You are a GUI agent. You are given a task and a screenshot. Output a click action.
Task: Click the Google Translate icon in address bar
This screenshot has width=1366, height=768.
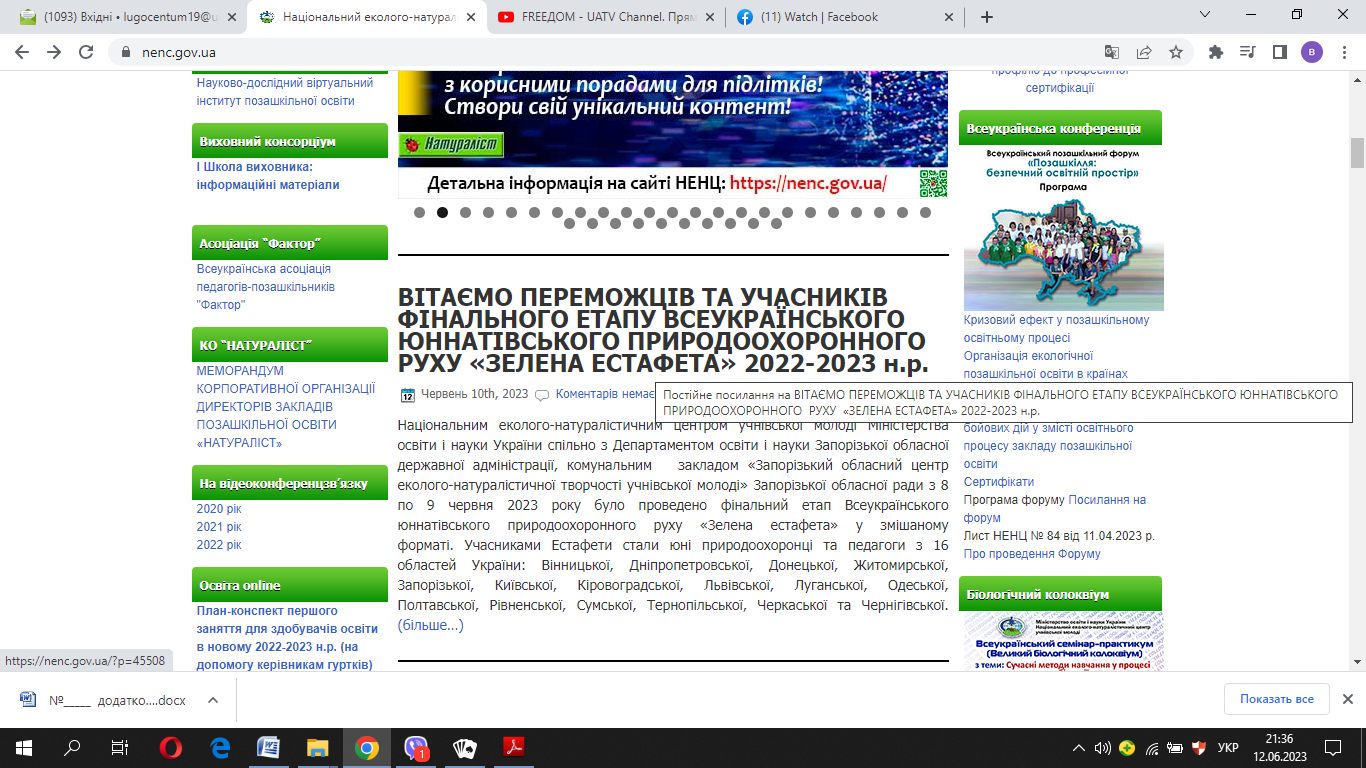point(1112,53)
